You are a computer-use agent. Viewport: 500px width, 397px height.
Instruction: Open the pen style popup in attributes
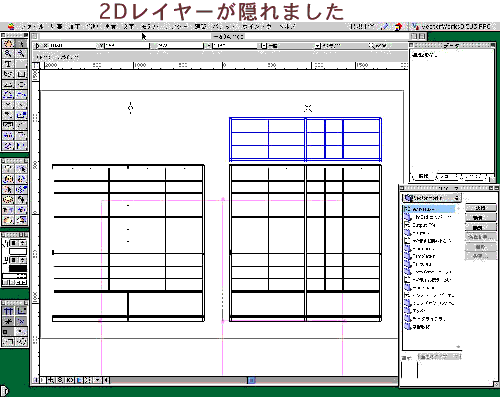(x=18, y=260)
